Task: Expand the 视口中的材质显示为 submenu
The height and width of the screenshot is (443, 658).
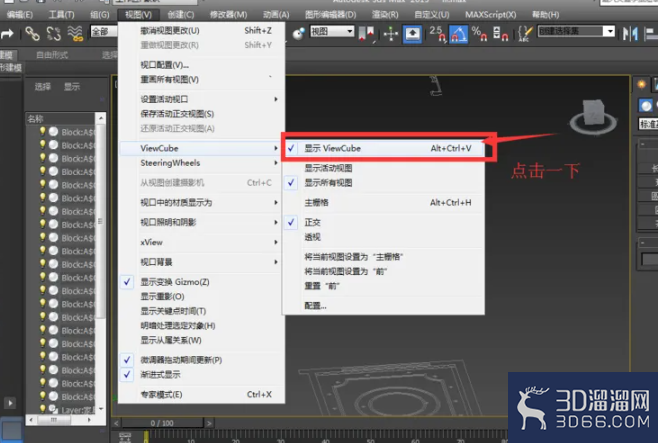Action: click(x=201, y=203)
